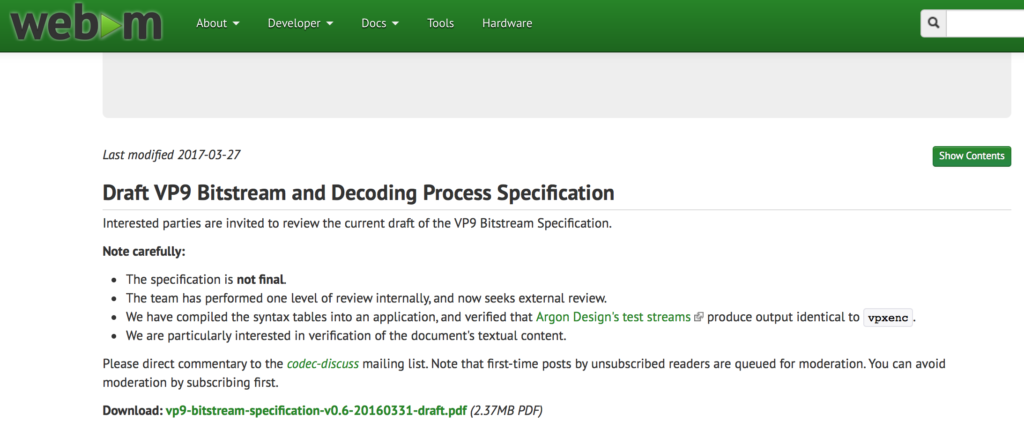This screenshot has width=1024, height=429.
Task: Click the 'Note carefully:' text
Action: 144,251
